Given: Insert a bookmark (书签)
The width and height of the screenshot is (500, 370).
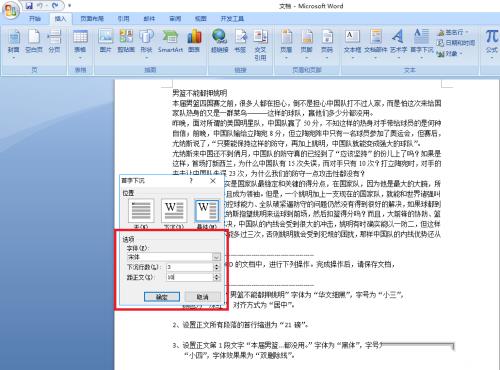Looking at the screenshot, I should tap(240, 42).
